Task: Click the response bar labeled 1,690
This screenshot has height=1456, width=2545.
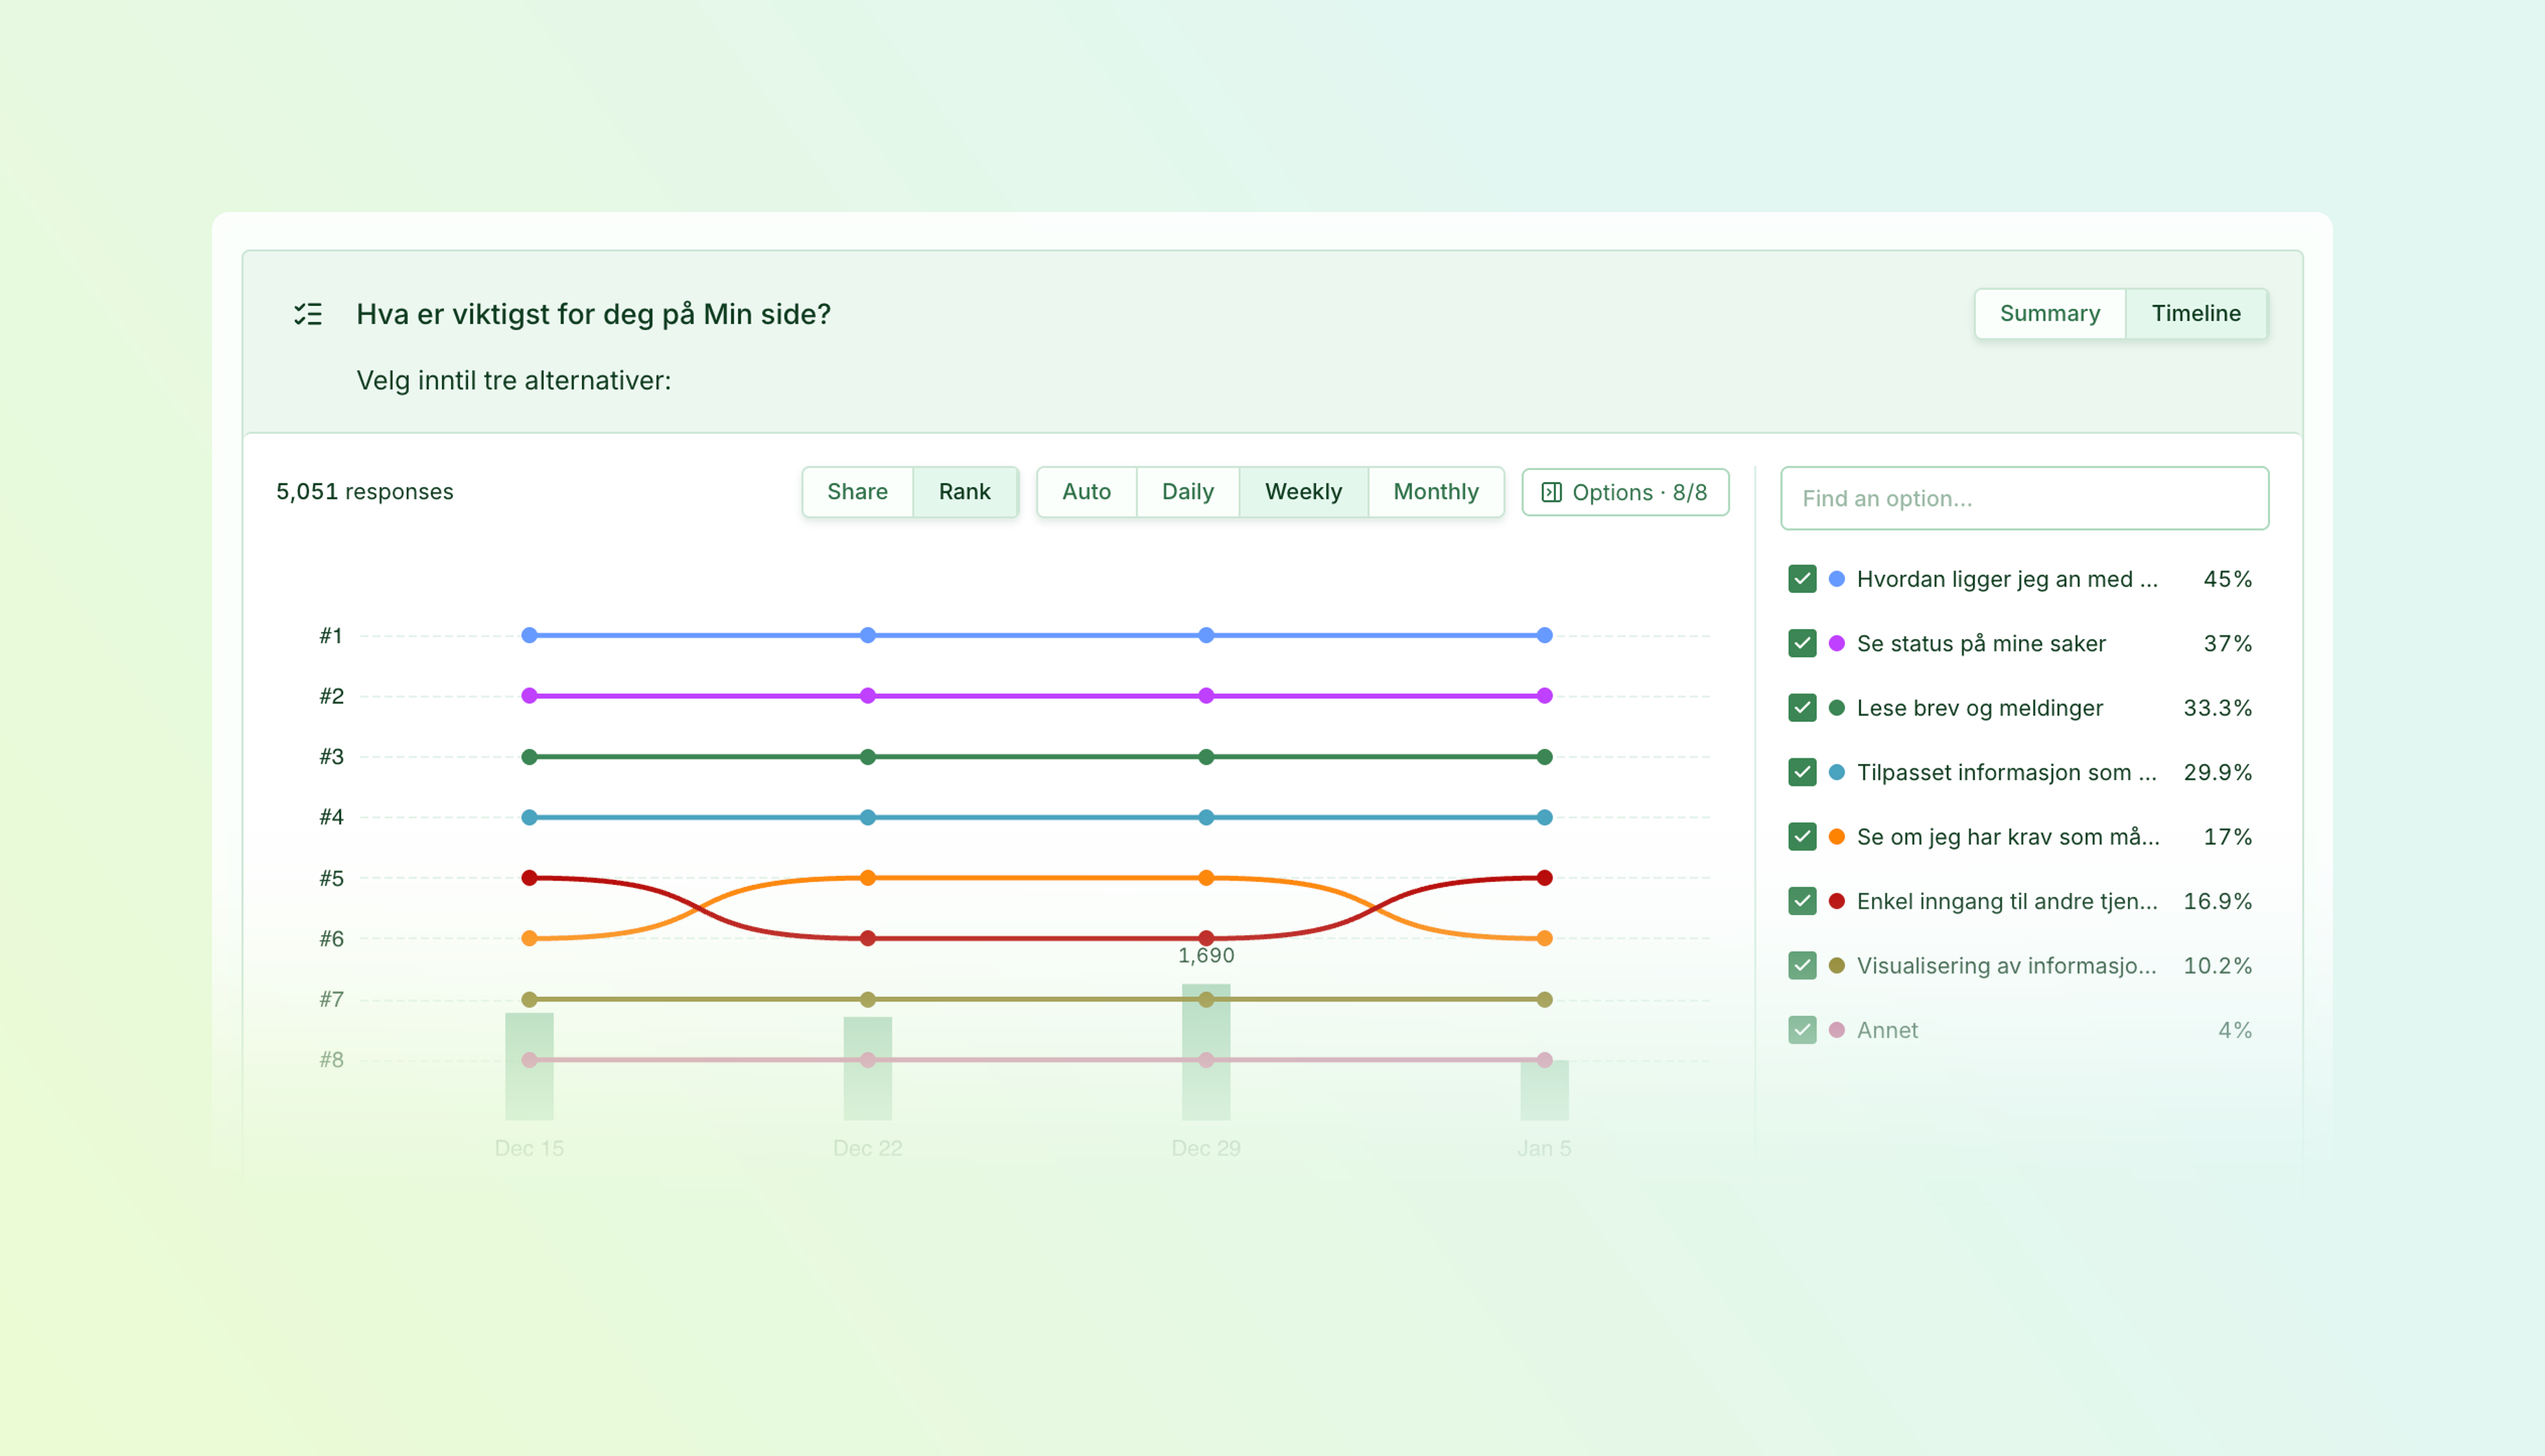Action: coord(1206,1052)
